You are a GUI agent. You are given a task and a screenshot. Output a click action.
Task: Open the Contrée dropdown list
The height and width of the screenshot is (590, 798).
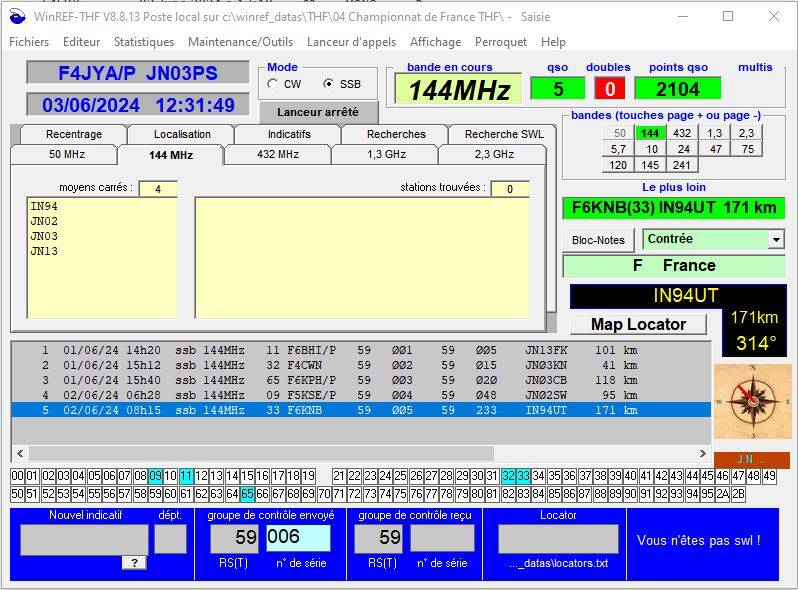tap(776, 240)
